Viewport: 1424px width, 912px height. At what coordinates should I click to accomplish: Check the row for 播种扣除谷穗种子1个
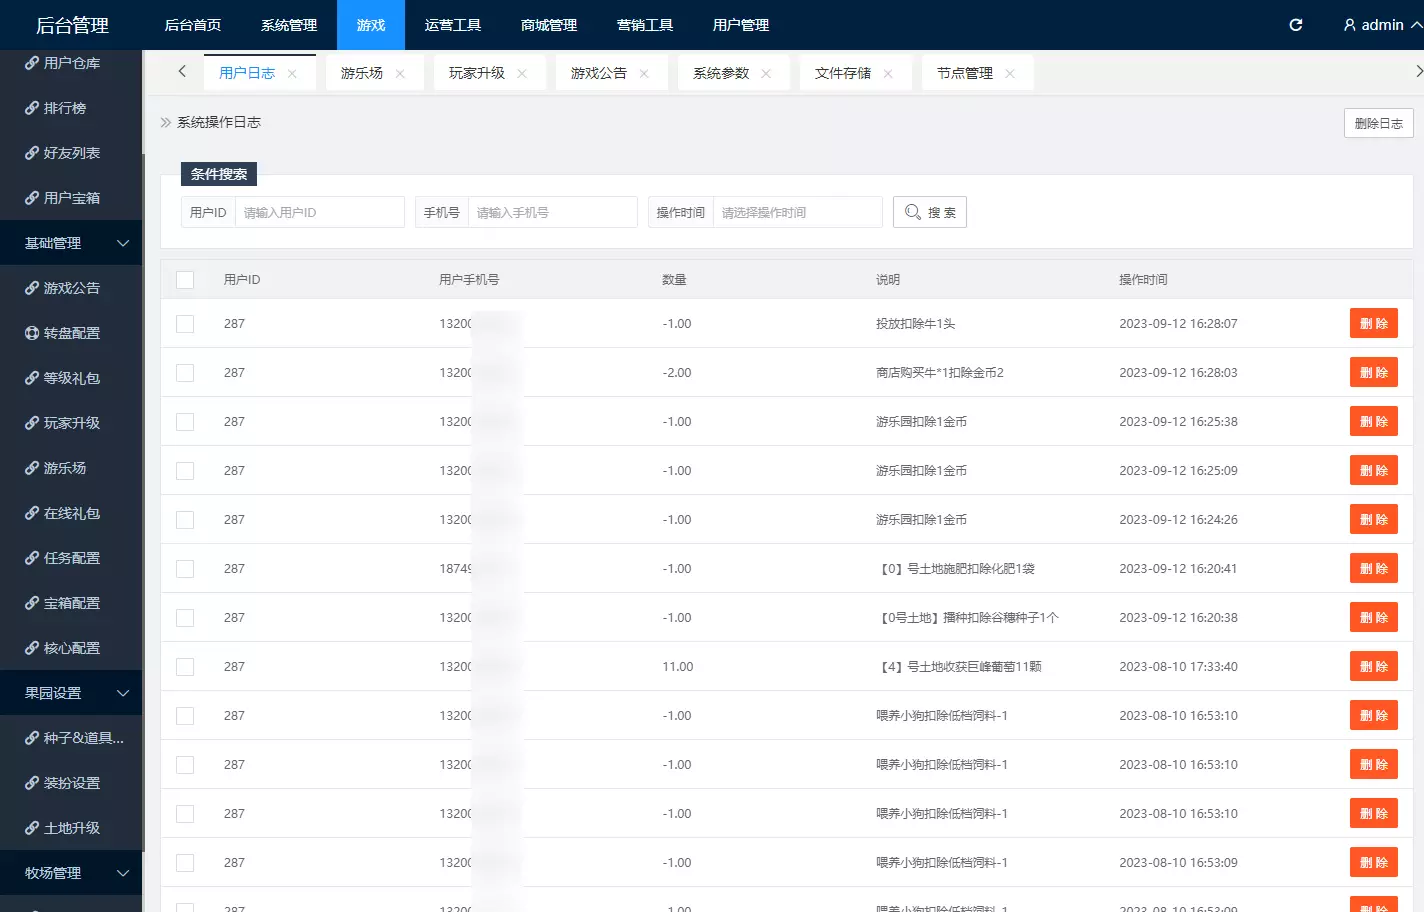tap(185, 618)
